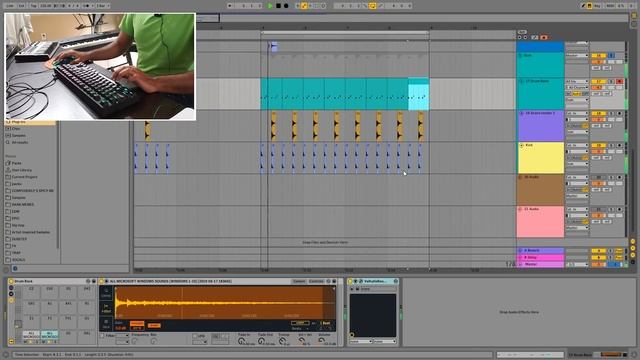Solo the Kick track

611,145
